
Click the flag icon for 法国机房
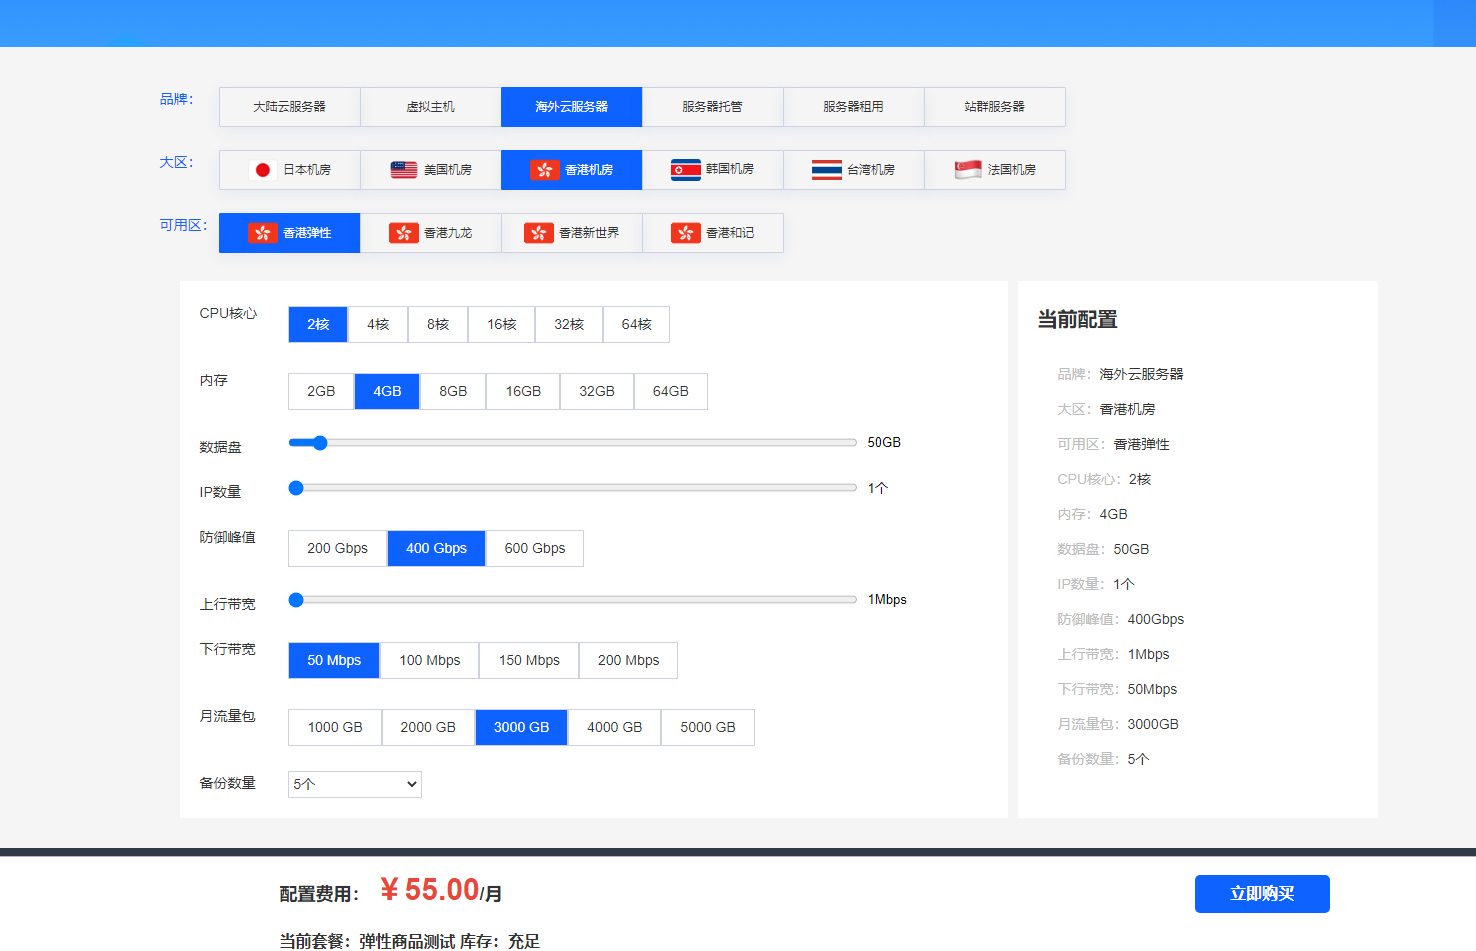tap(968, 170)
